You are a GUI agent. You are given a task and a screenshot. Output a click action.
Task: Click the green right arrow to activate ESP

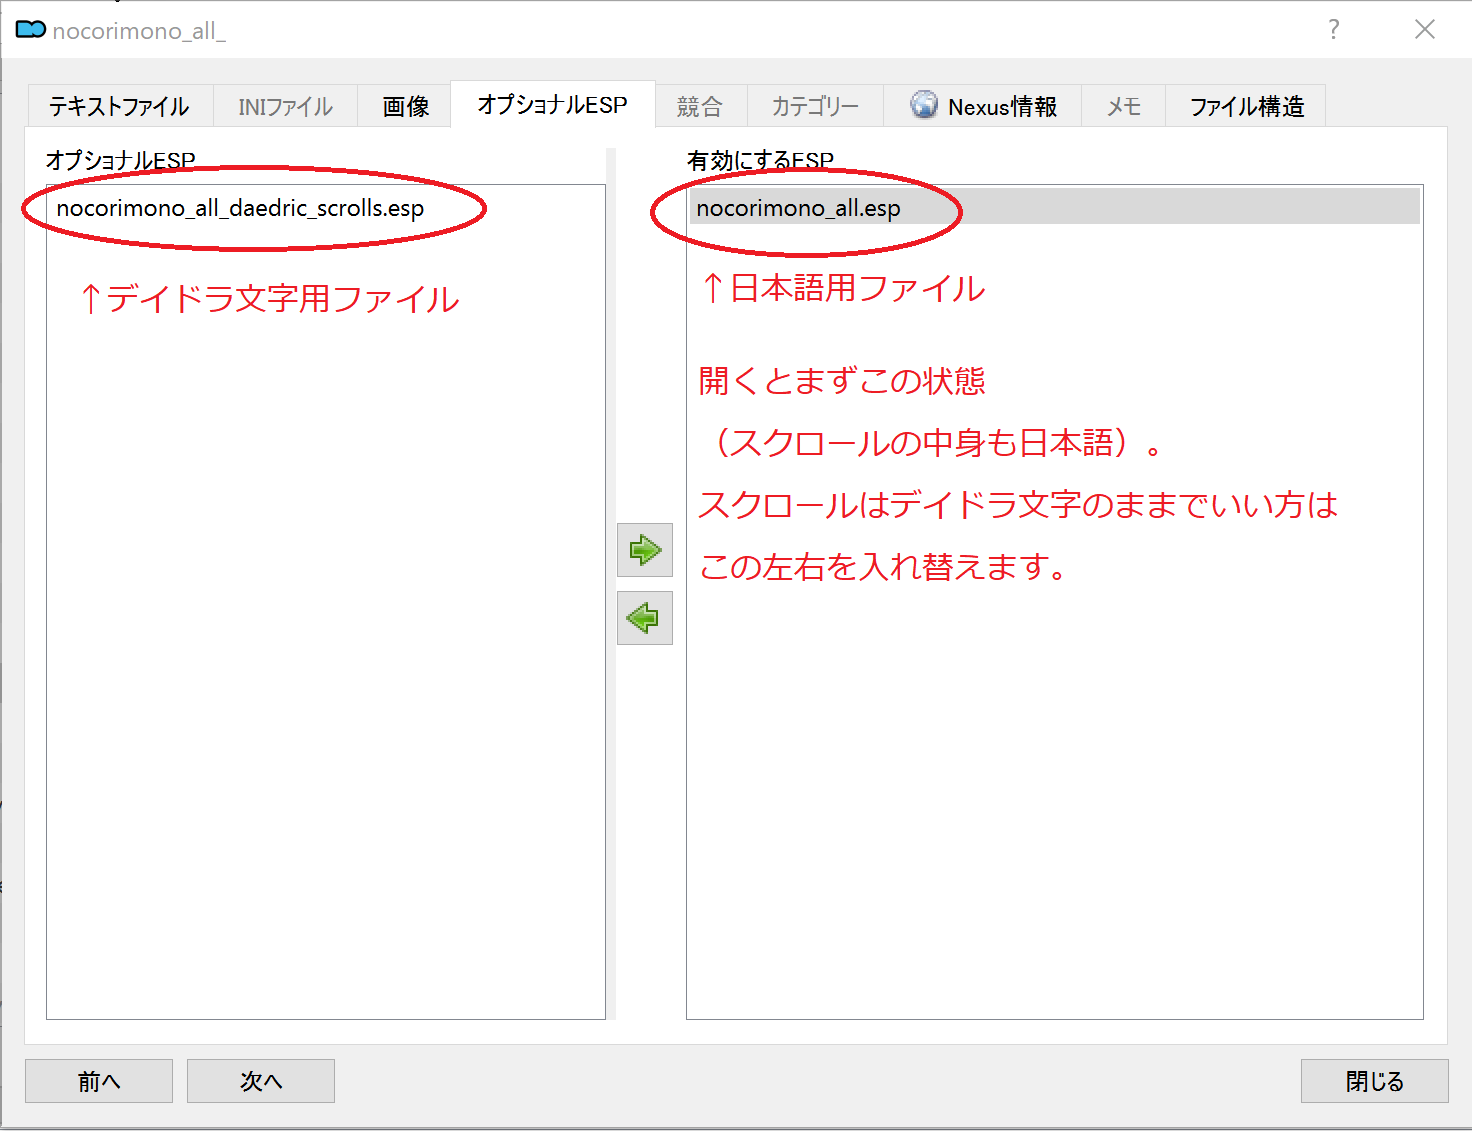pyautogui.click(x=644, y=550)
